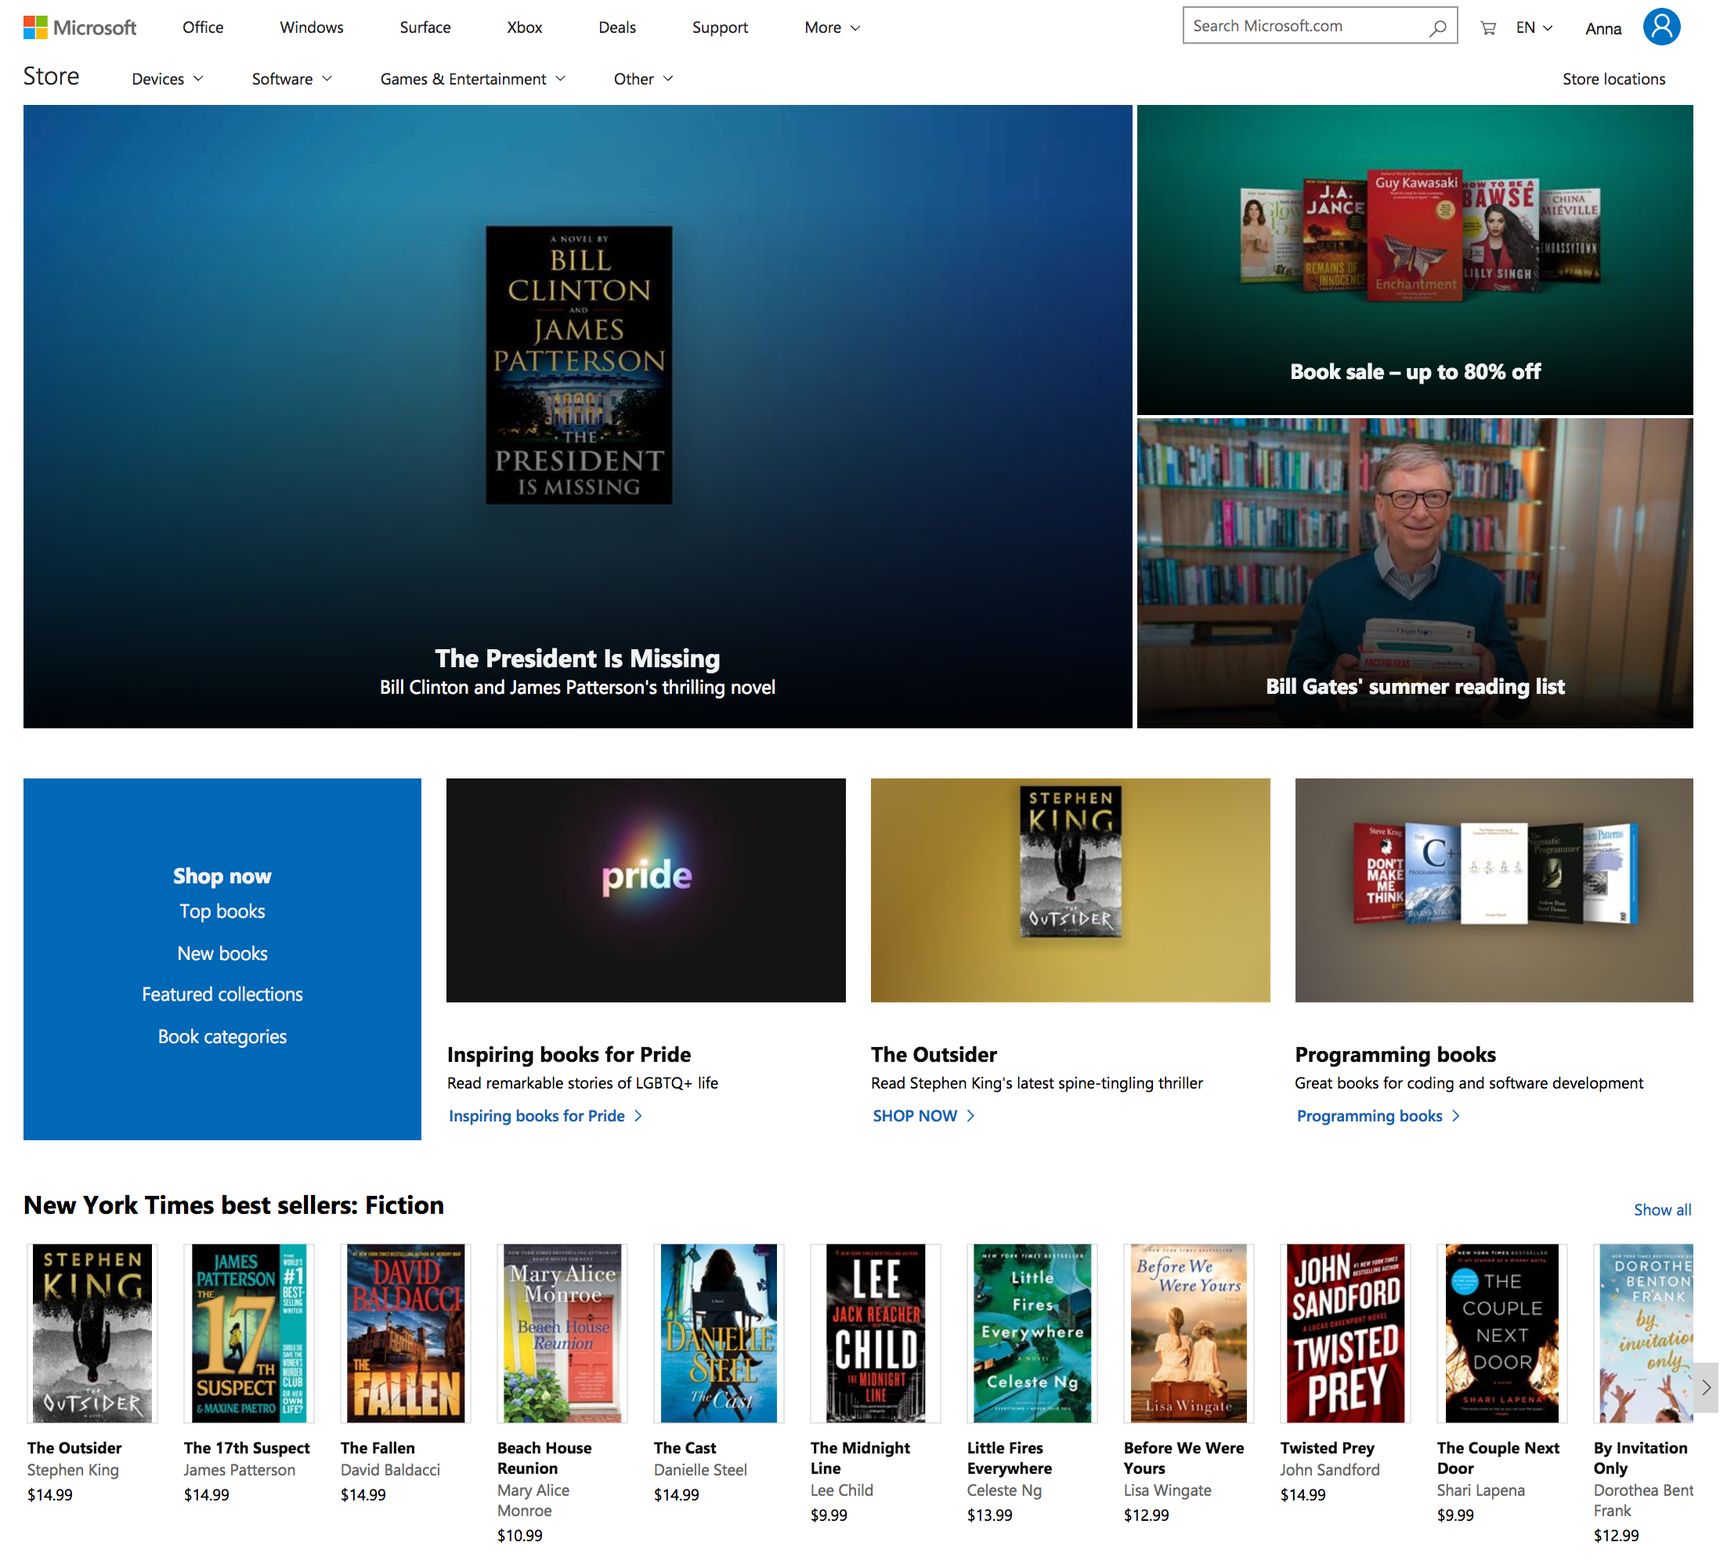Click Show all best sellers
1720x1560 pixels.
tap(1662, 1210)
